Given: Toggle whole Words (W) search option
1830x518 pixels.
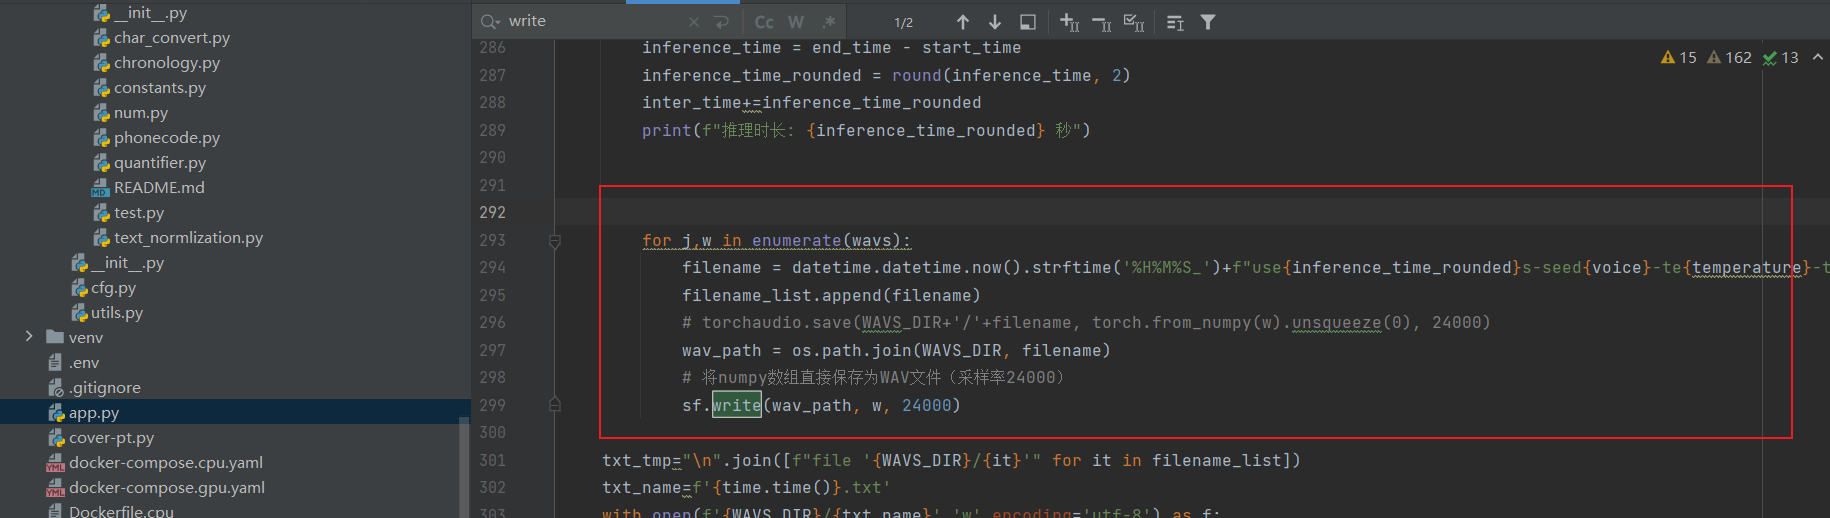Looking at the screenshot, I should pyautogui.click(x=796, y=22).
